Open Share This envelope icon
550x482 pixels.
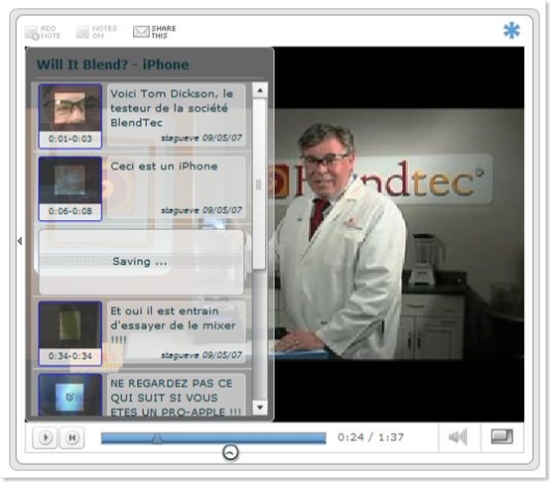pyautogui.click(x=141, y=32)
